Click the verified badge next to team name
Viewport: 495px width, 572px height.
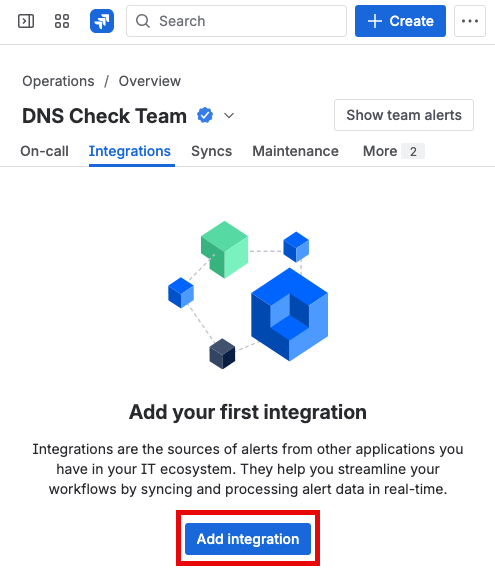[x=205, y=116]
